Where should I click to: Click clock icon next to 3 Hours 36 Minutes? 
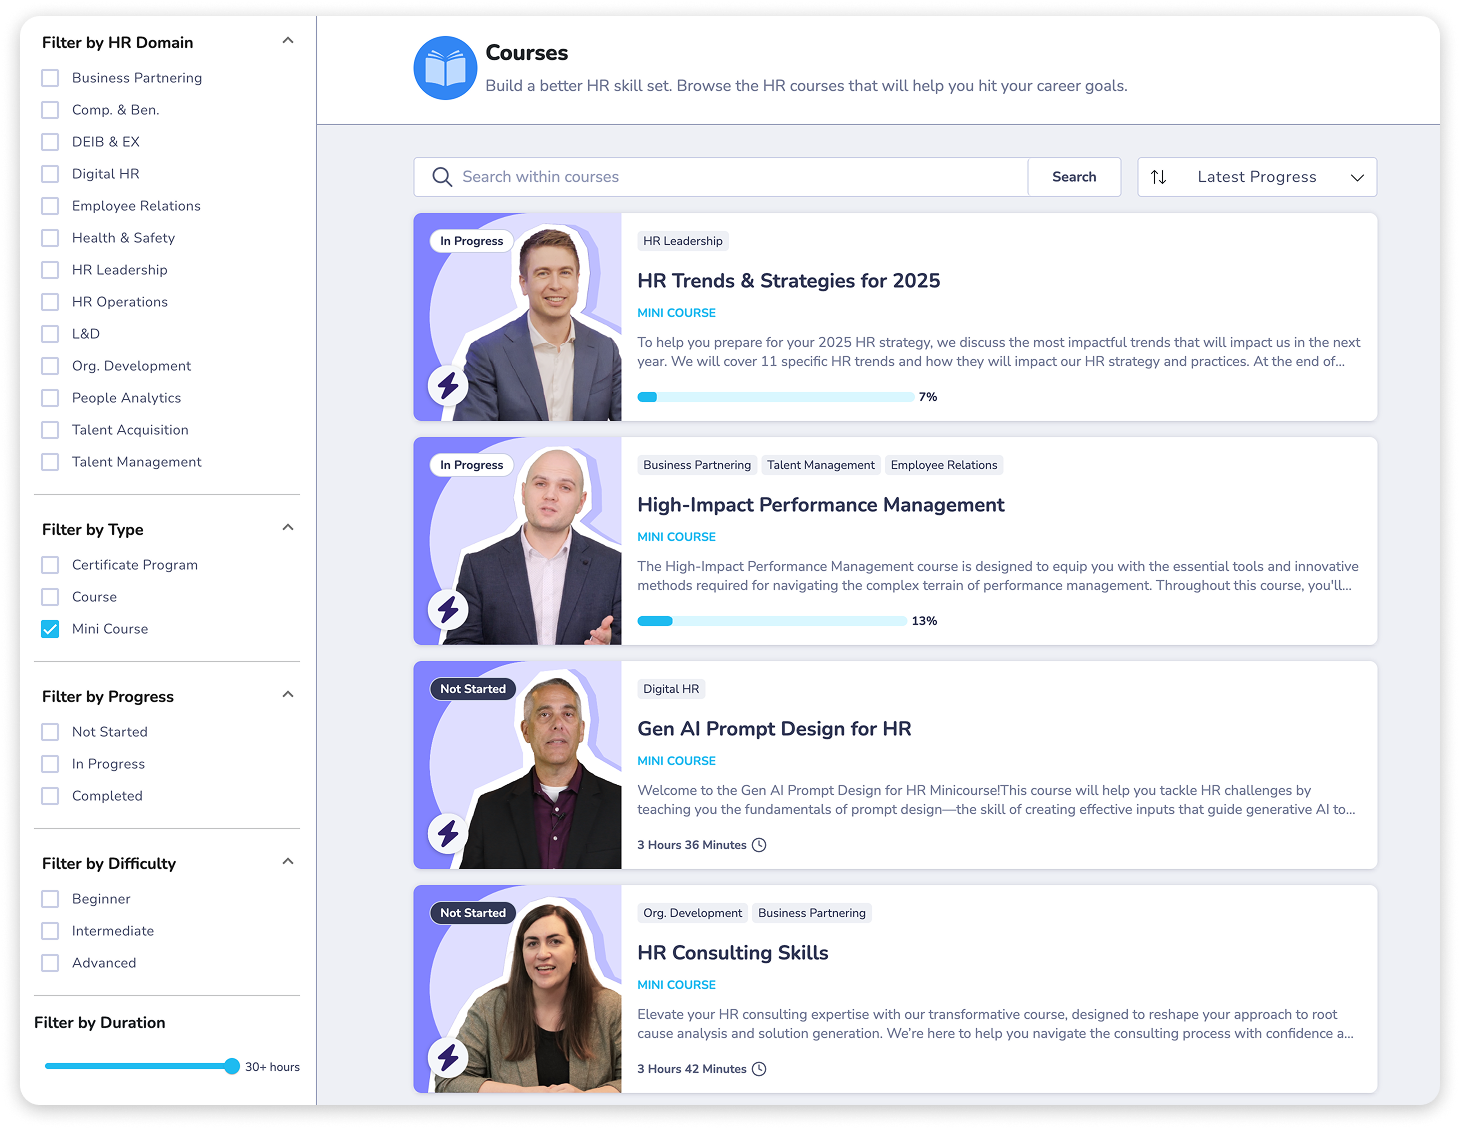pos(759,845)
